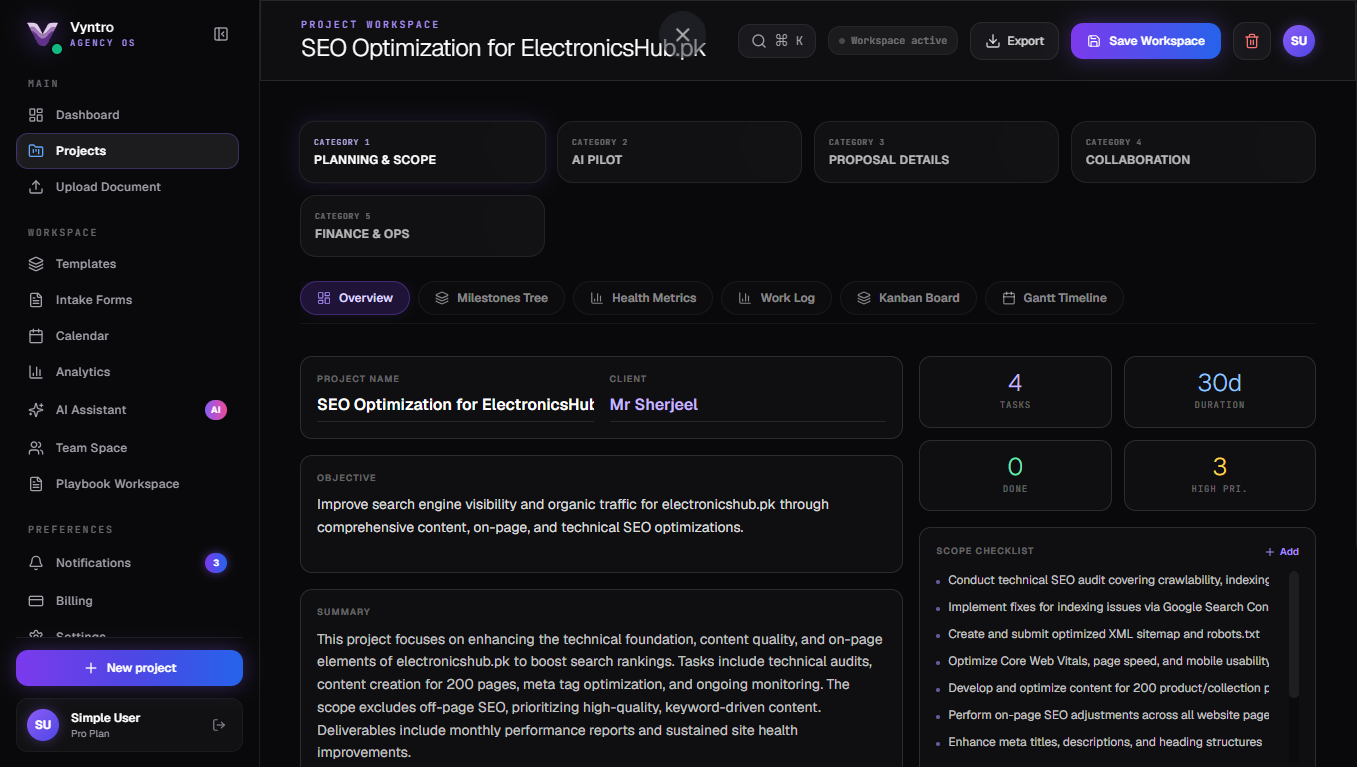Click the 4 Tasks stat card
Screen dimensions: 1357x767
coord(1015,392)
